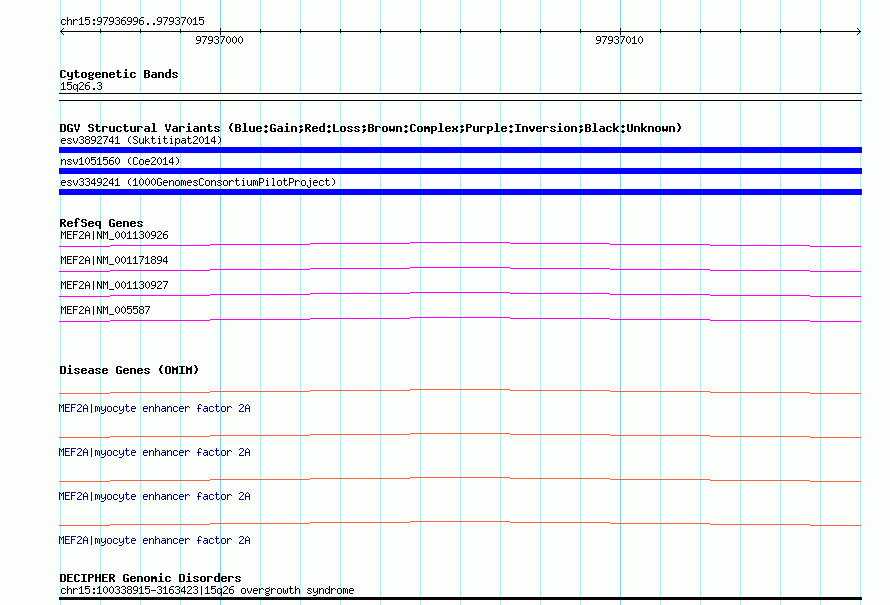Open the fourth MEF2A myocyte enhancer factor link

click(x=154, y=541)
